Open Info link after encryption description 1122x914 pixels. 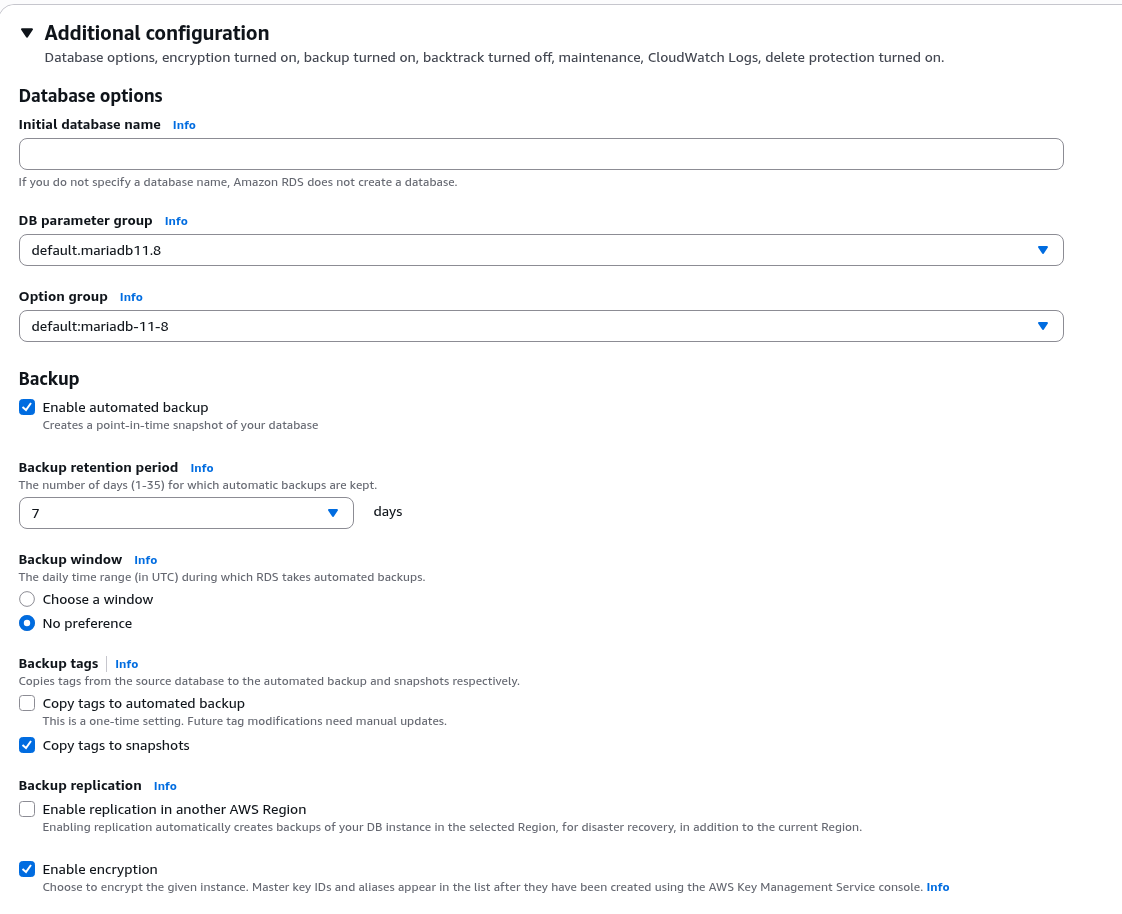click(937, 887)
